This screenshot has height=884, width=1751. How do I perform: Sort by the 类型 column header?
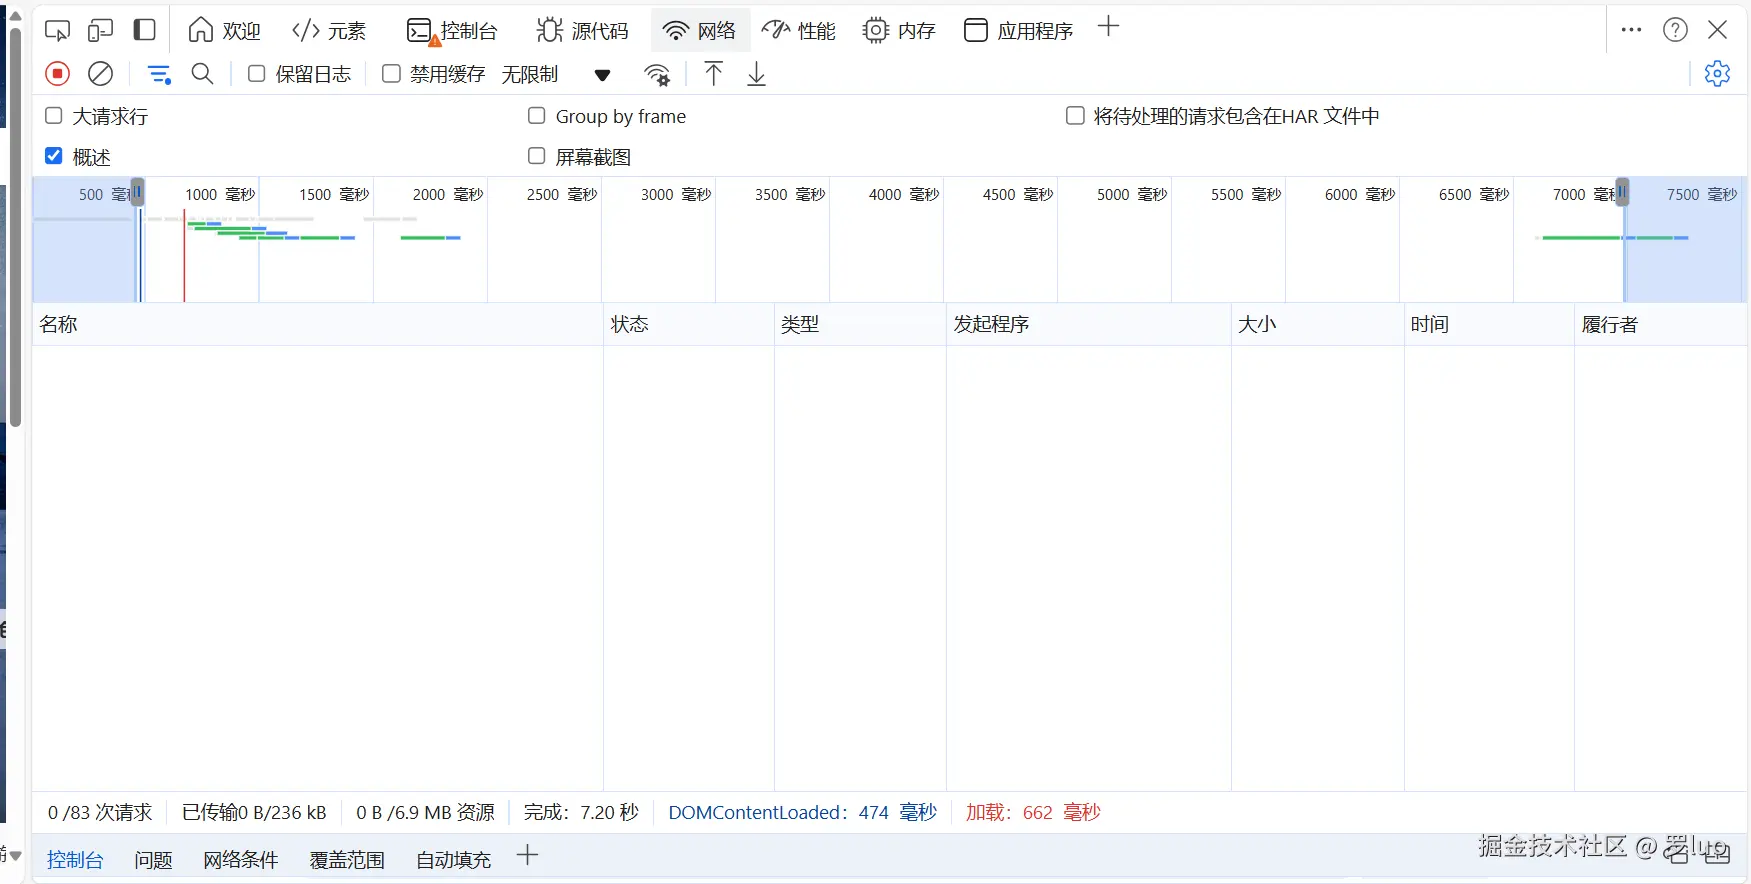click(860, 324)
